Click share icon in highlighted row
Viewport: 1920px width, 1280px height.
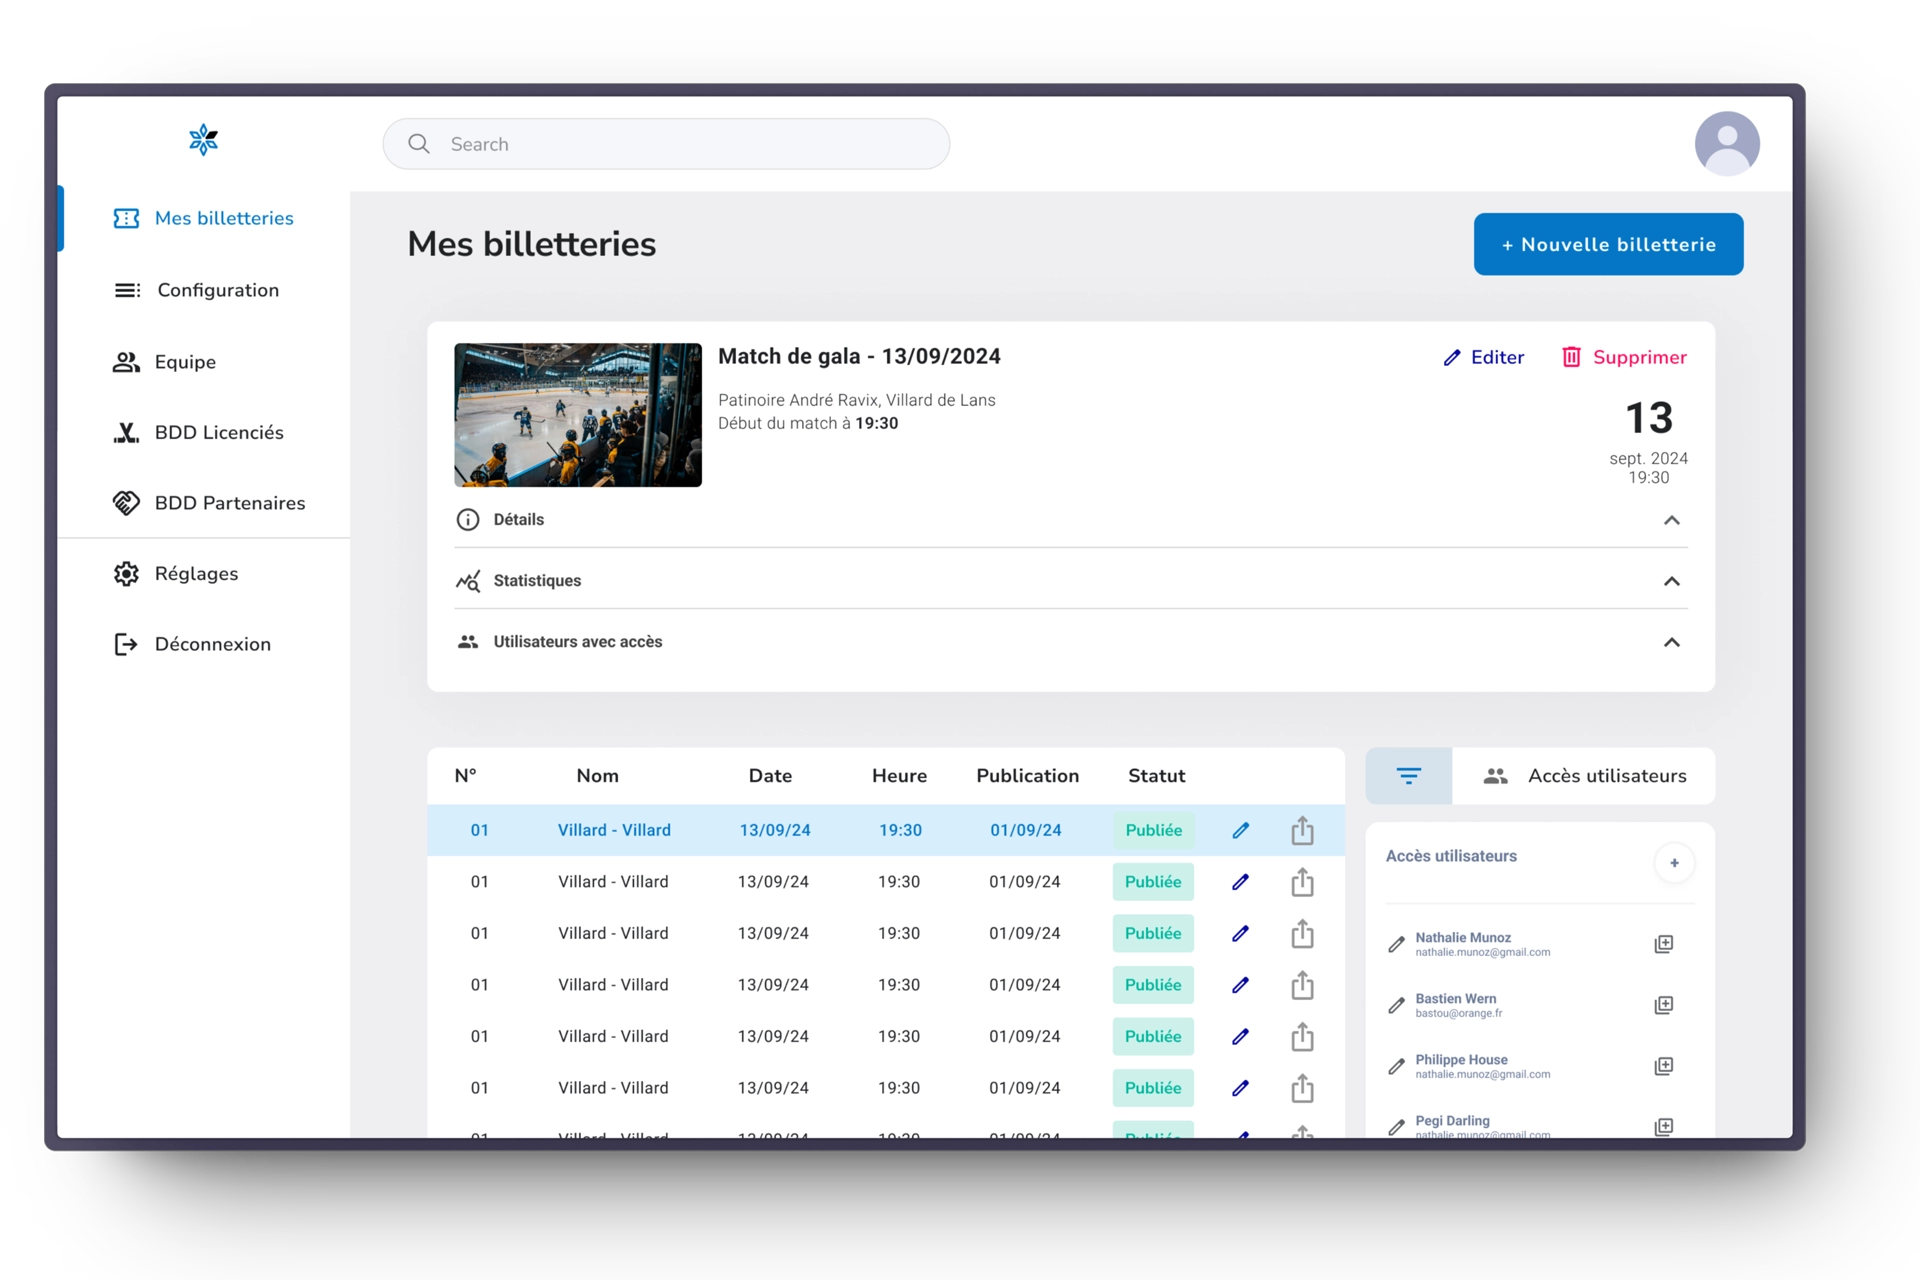click(x=1302, y=830)
